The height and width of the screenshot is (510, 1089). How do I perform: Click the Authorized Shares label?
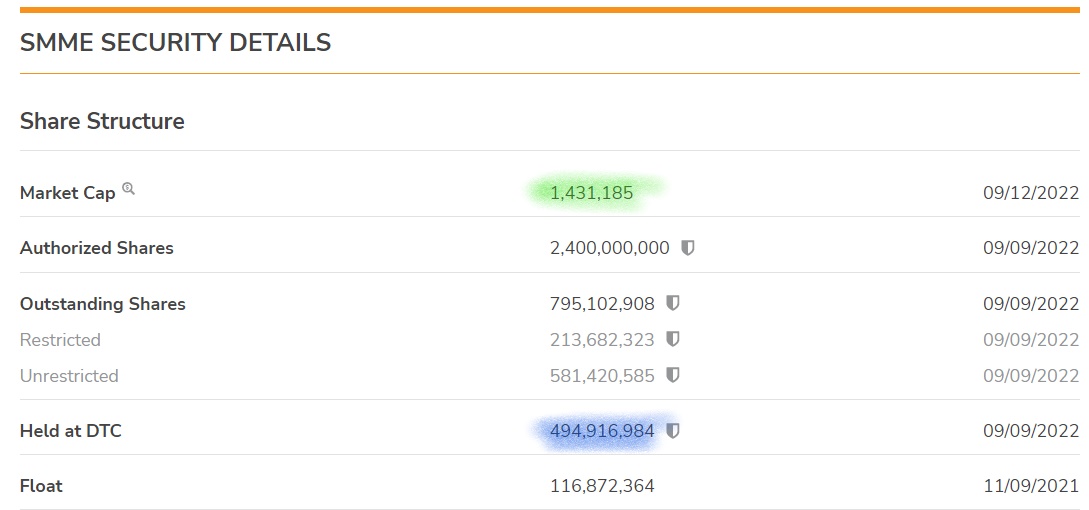tap(97, 248)
